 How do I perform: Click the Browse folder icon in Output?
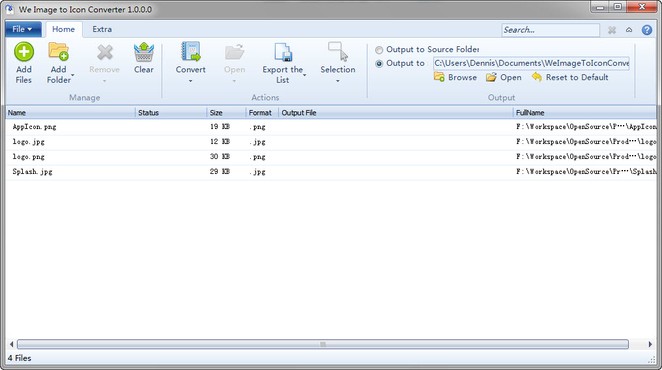[439, 77]
